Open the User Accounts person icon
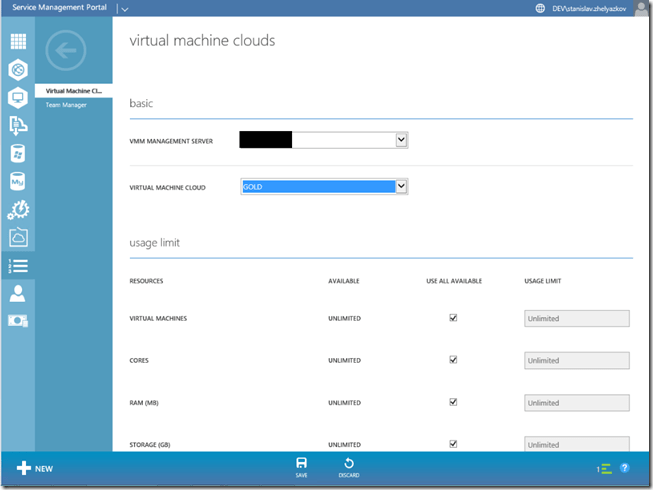This screenshot has width=653, height=490. (17, 294)
